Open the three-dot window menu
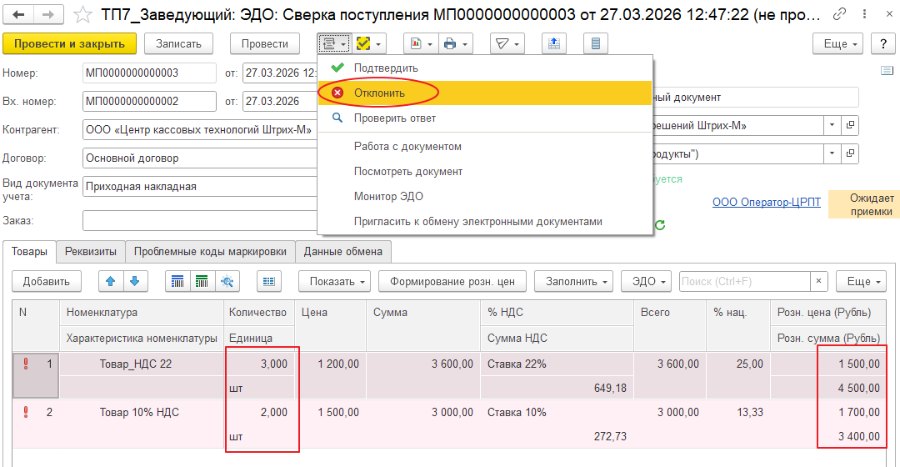 pos(864,14)
